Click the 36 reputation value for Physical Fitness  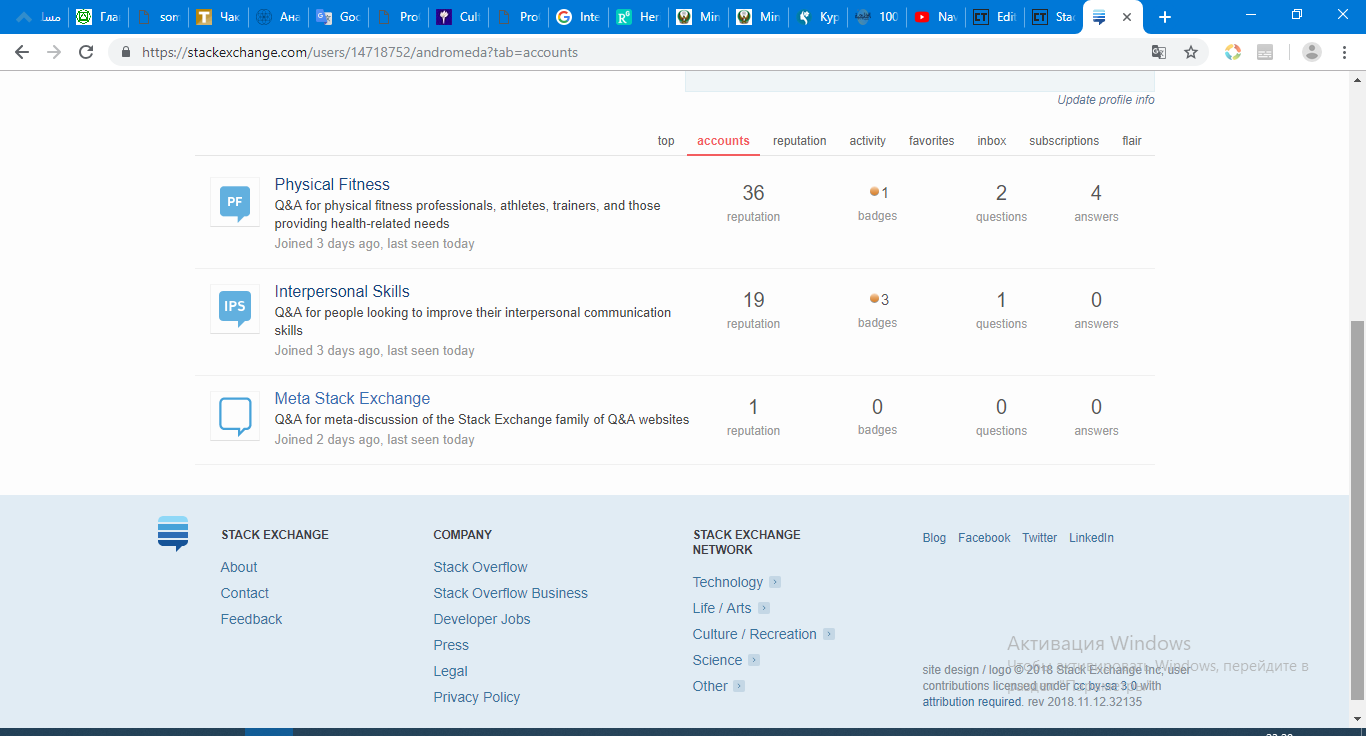(x=753, y=193)
